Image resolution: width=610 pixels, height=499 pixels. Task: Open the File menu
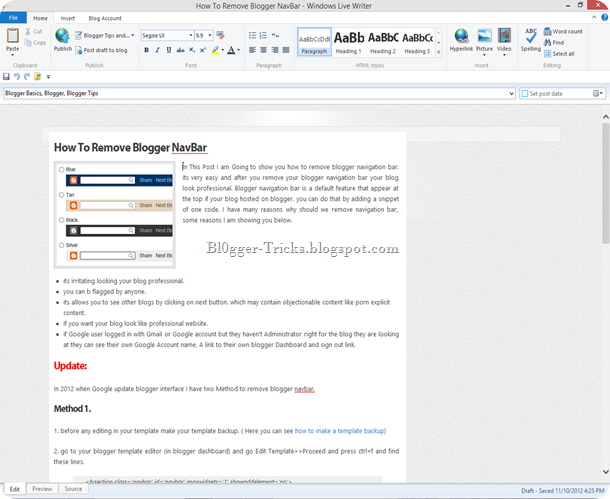tap(13, 18)
